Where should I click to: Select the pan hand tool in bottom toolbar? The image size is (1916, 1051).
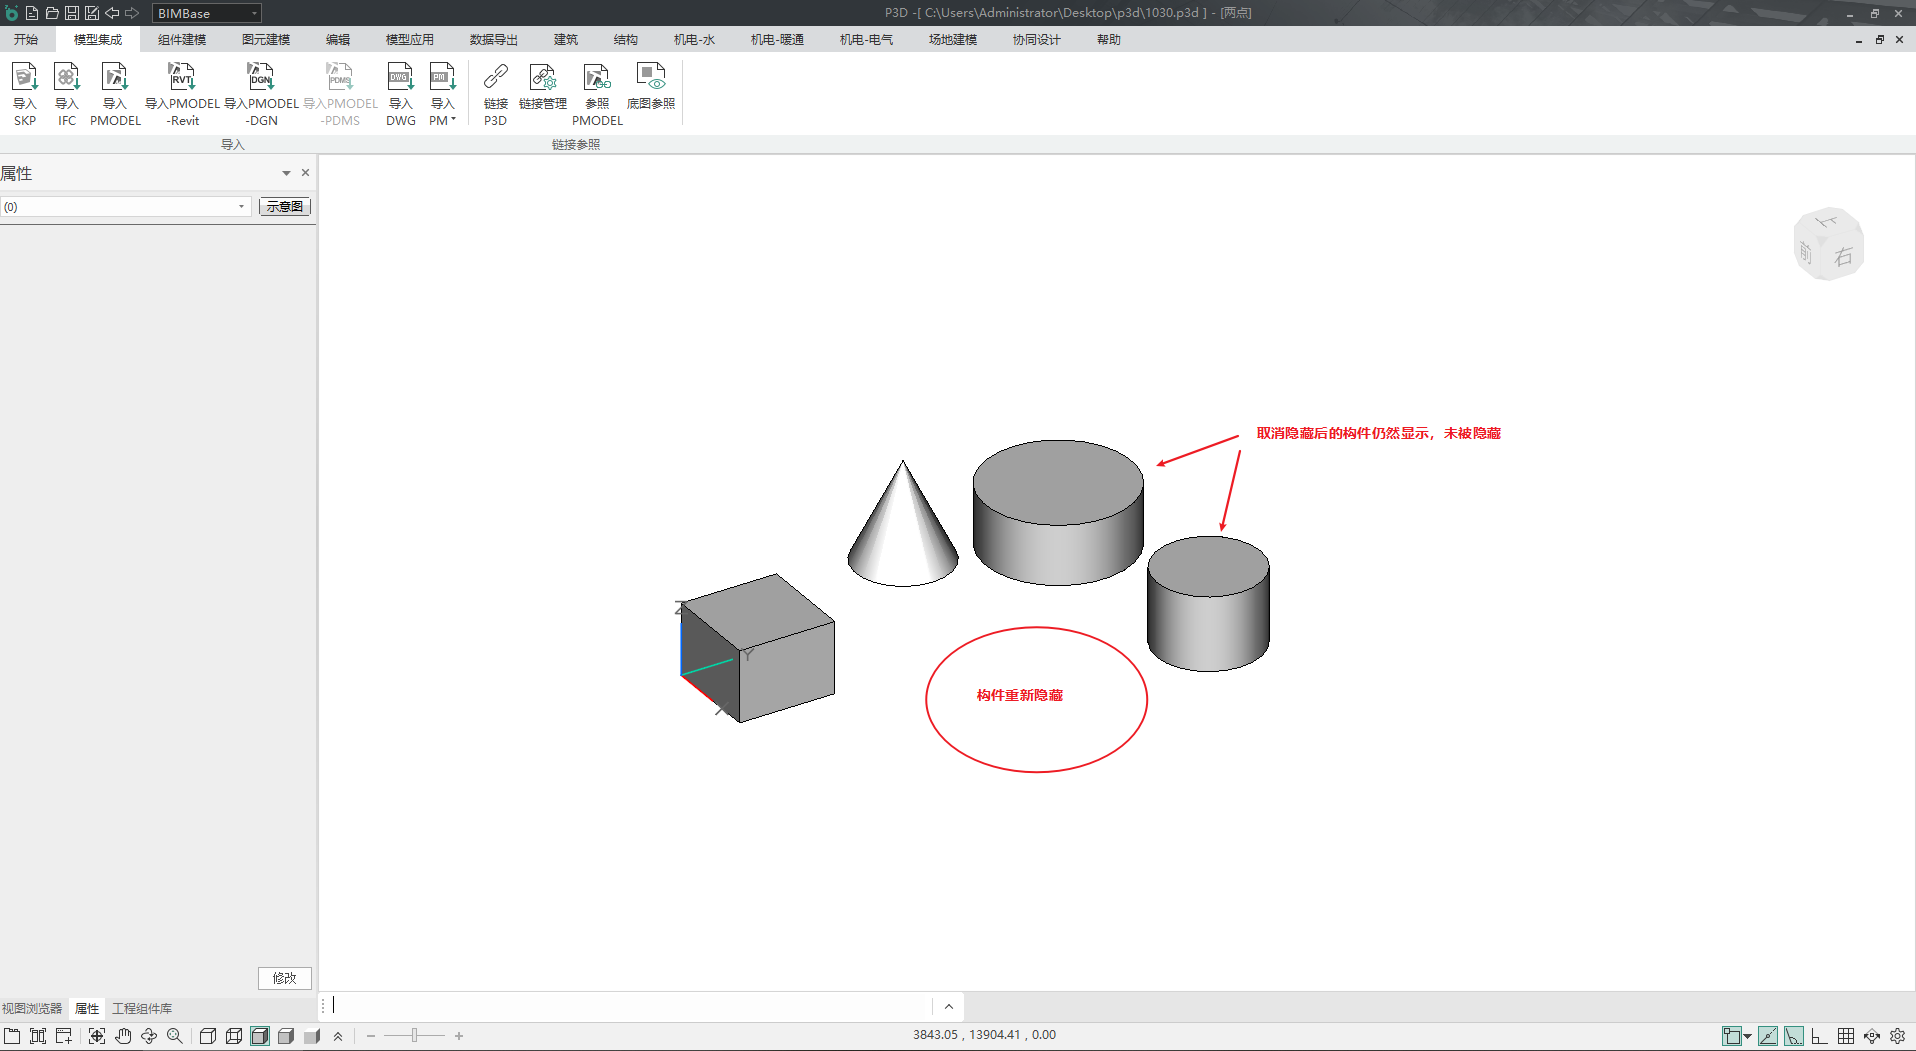[123, 1036]
